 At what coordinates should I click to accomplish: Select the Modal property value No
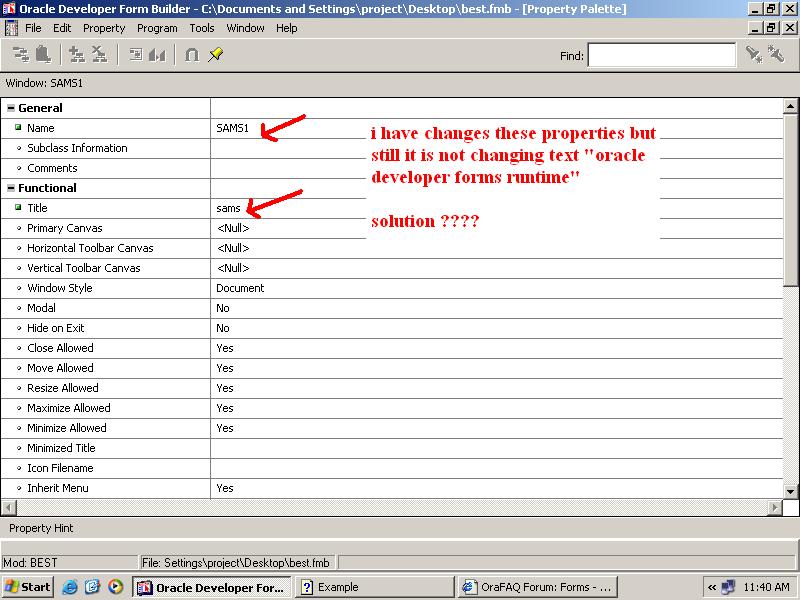[x=223, y=308]
